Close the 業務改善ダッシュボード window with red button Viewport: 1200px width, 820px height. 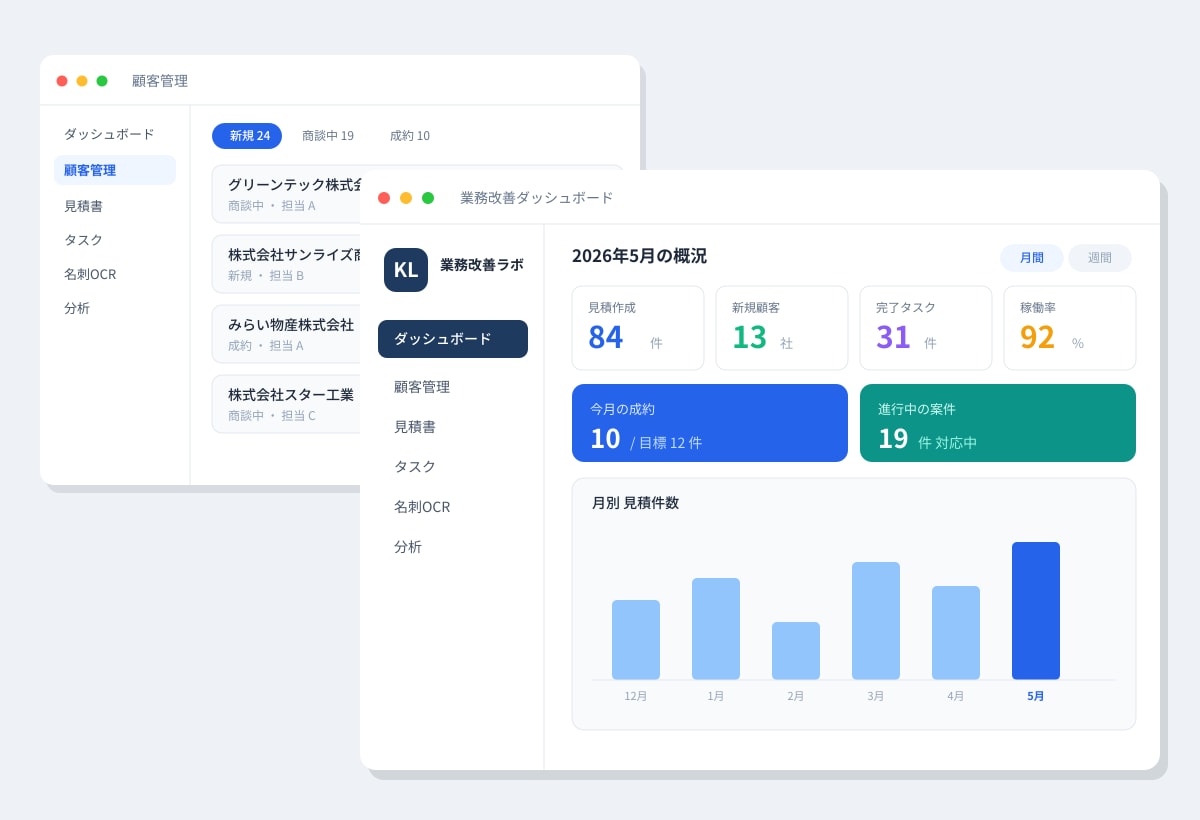384,198
